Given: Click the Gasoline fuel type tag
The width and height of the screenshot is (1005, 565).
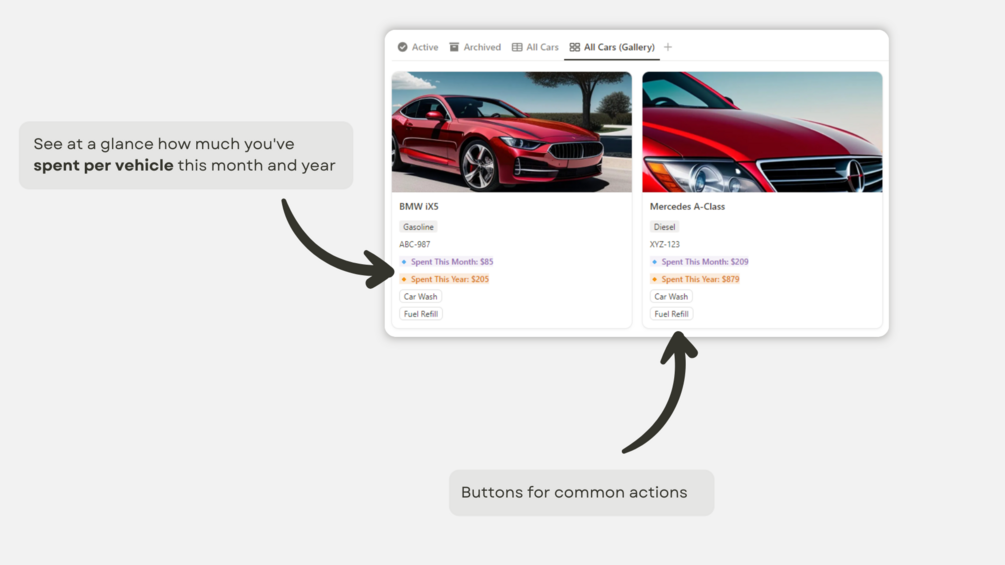Looking at the screenshot, I should [418, 227].
